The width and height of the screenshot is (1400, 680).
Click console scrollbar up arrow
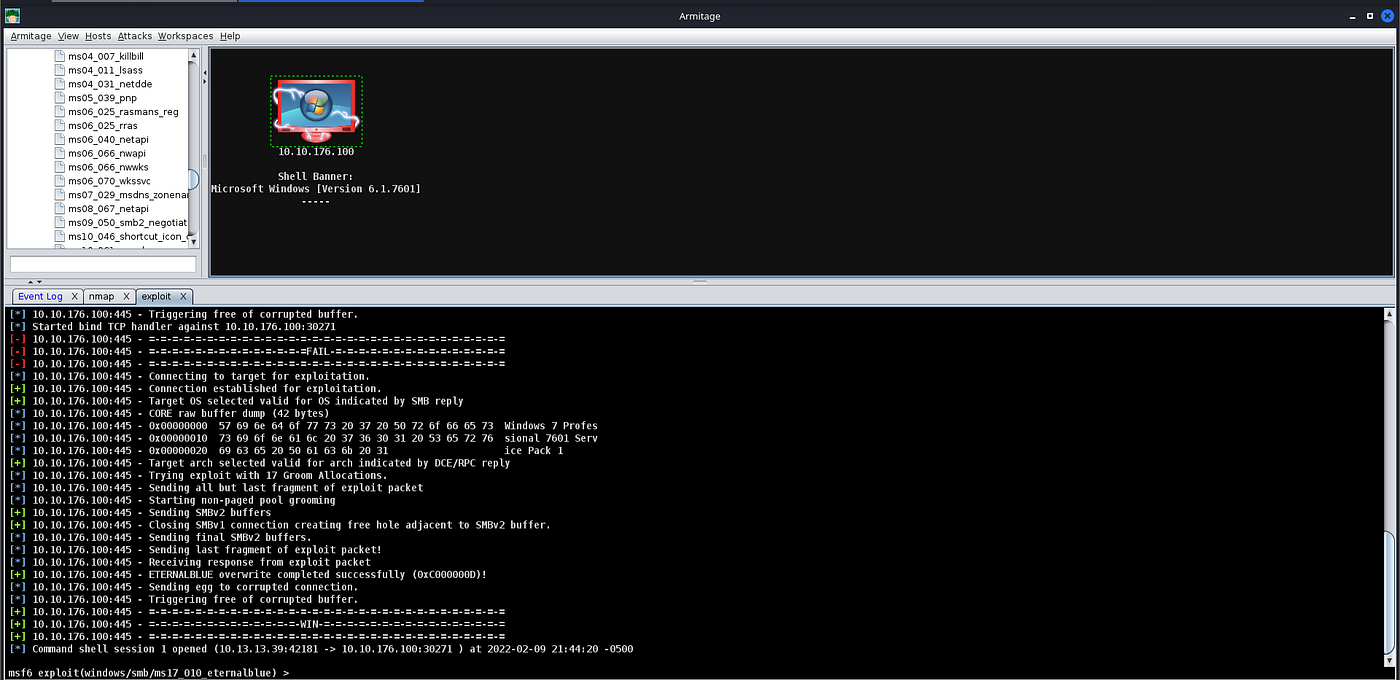tap(1390, 314)
